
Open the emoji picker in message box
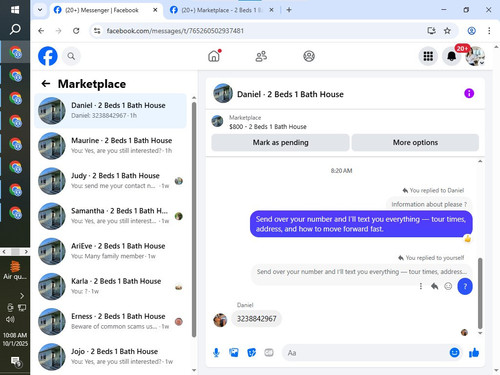tap(454, 352)
